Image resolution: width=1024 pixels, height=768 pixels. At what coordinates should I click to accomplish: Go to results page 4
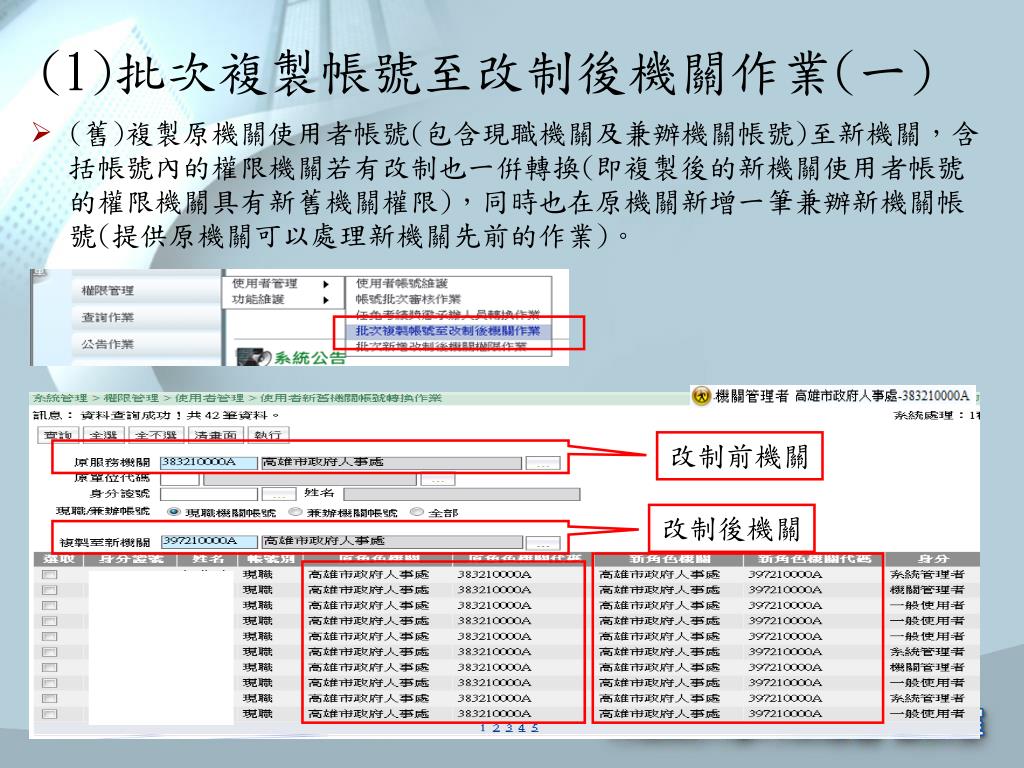(x=522, y=728)
